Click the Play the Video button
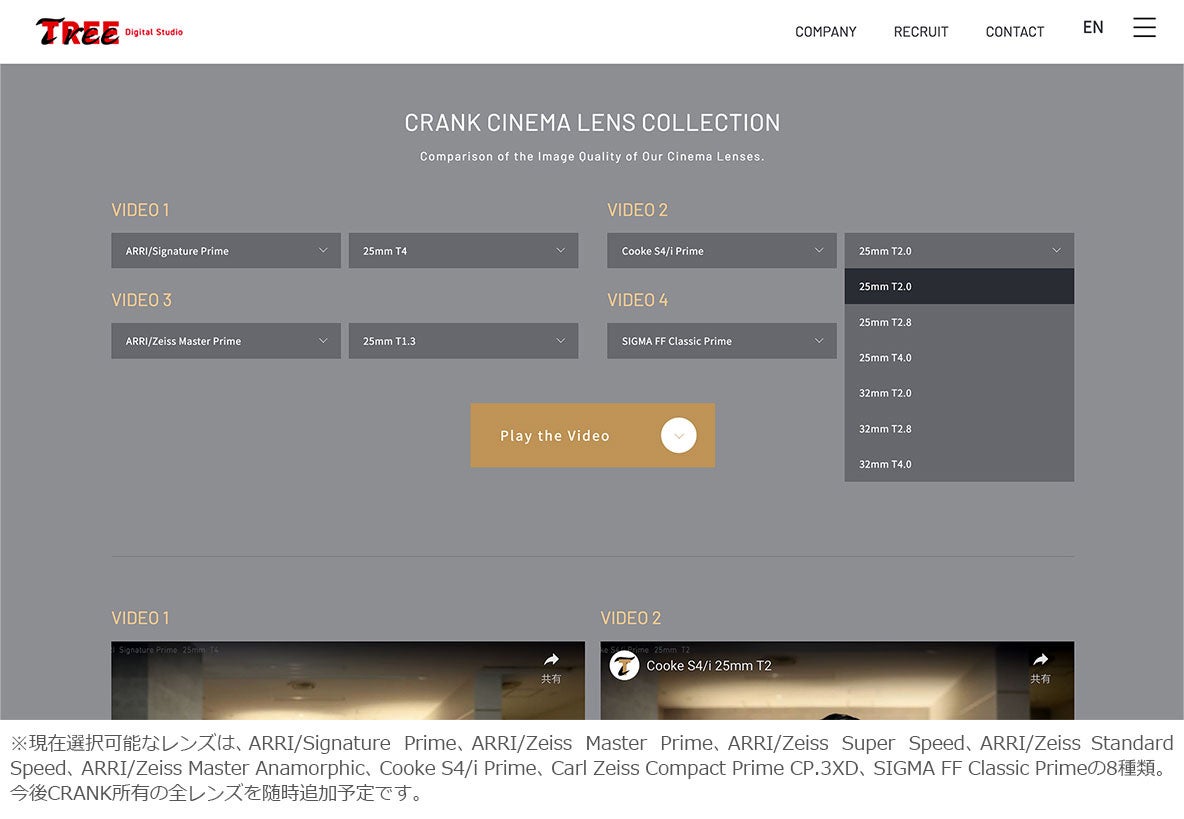The height and width of the screenshot is (819, 1184). pos(593,436)
